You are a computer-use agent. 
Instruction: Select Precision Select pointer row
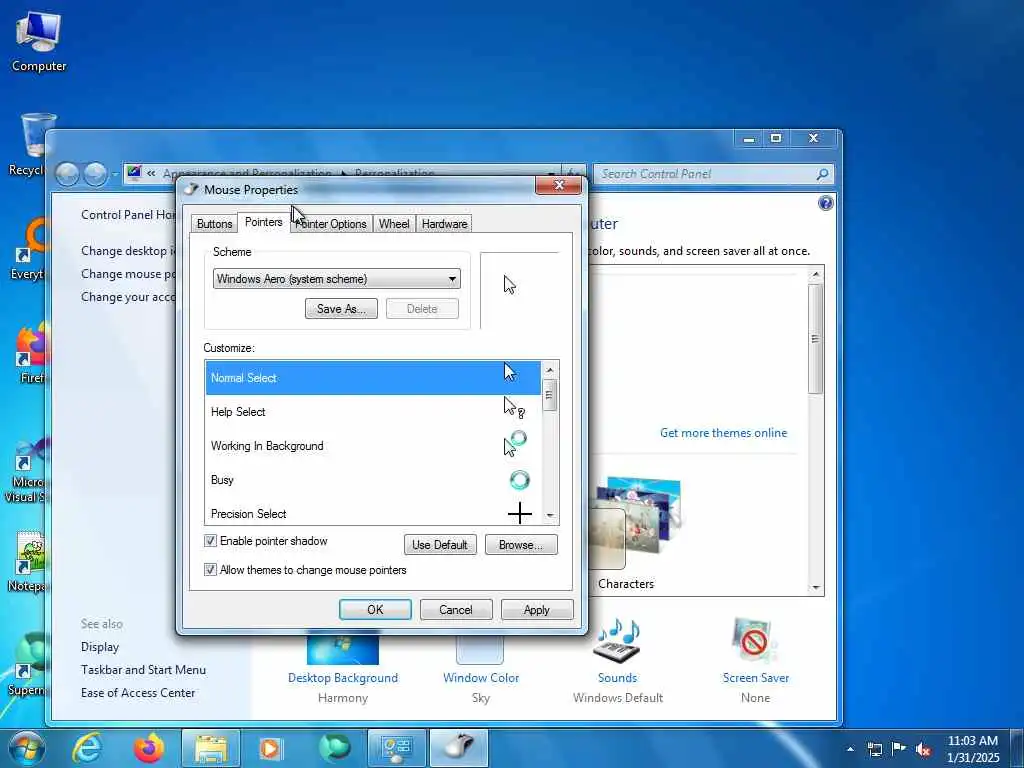[373, 513]
